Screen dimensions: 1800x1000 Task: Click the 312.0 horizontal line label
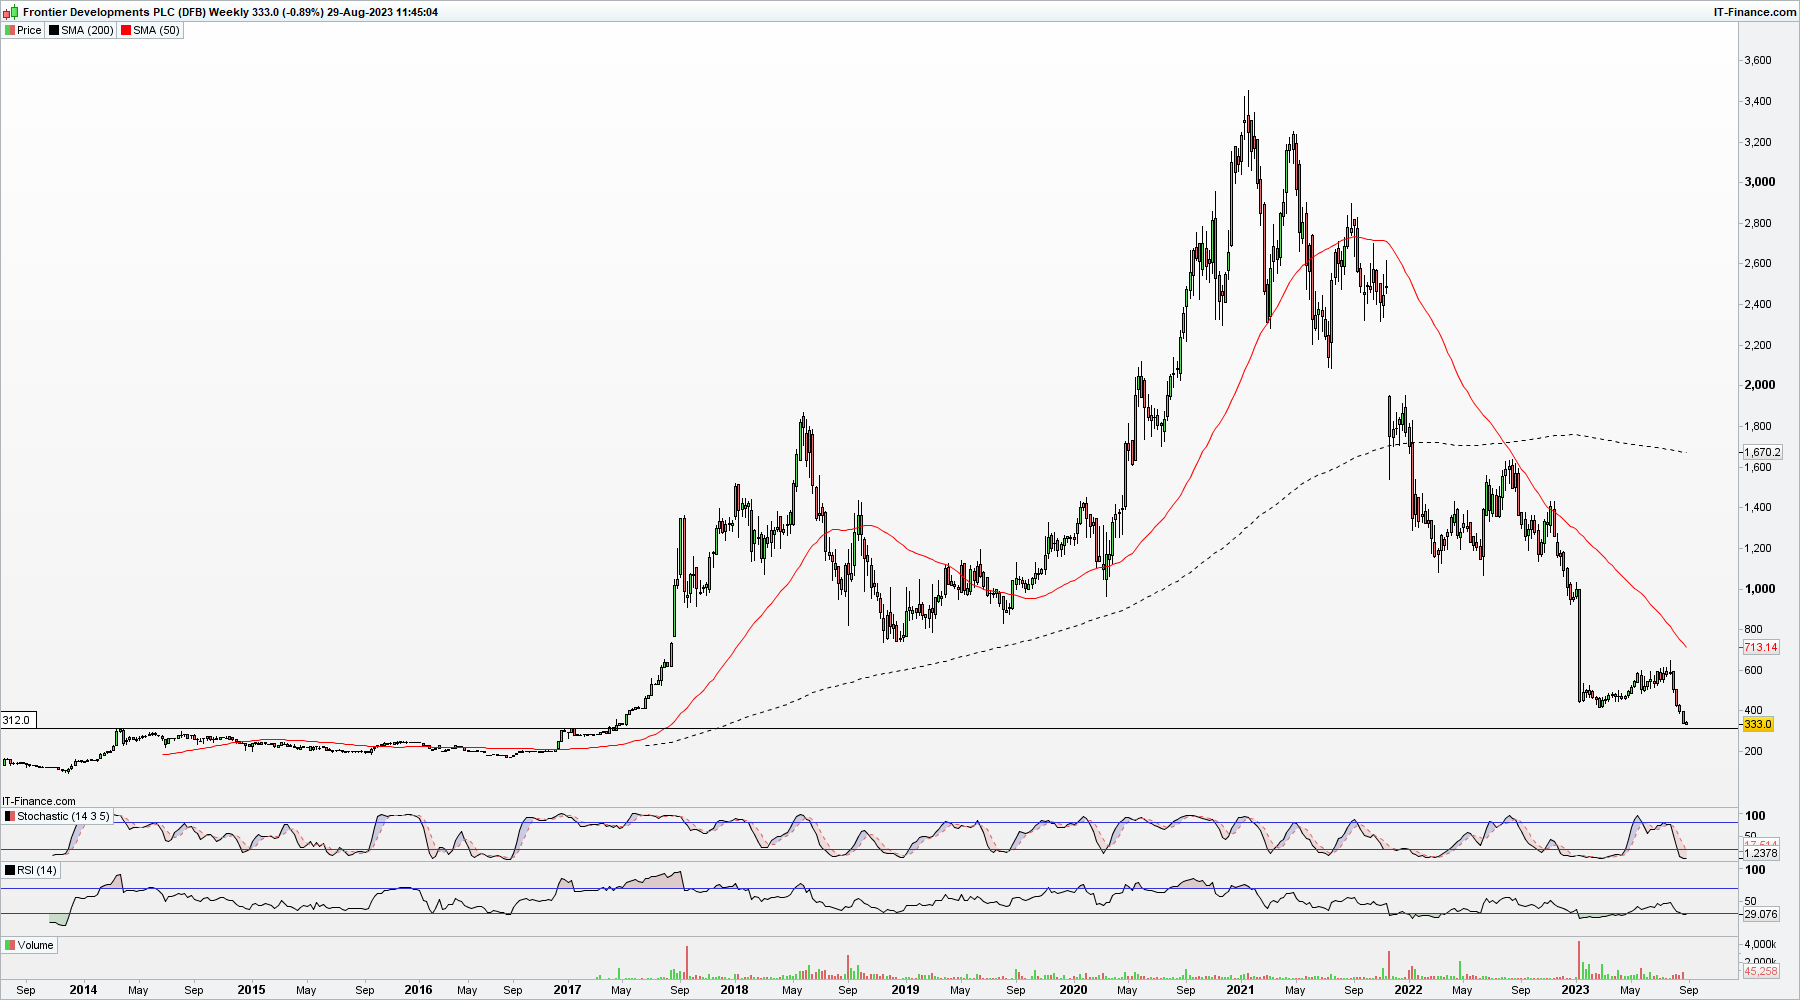16,720
